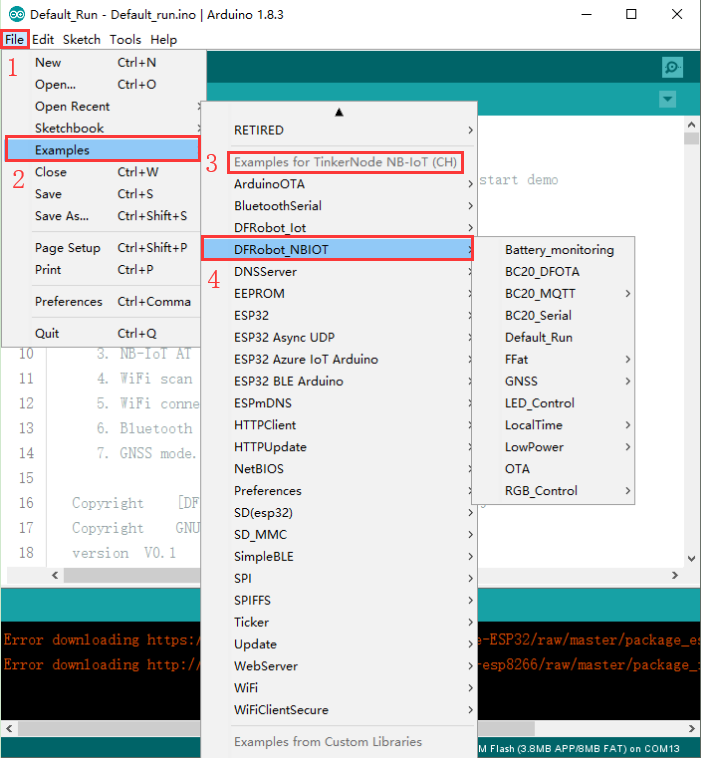Open the File menu
Screen dimensions: 701x758
coord(15,40)
